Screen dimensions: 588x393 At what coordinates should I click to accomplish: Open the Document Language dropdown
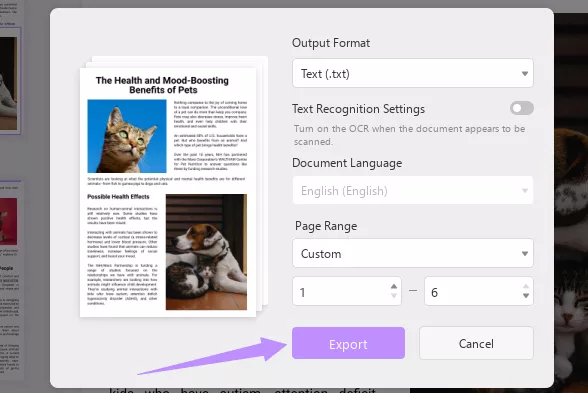point(412,190)
